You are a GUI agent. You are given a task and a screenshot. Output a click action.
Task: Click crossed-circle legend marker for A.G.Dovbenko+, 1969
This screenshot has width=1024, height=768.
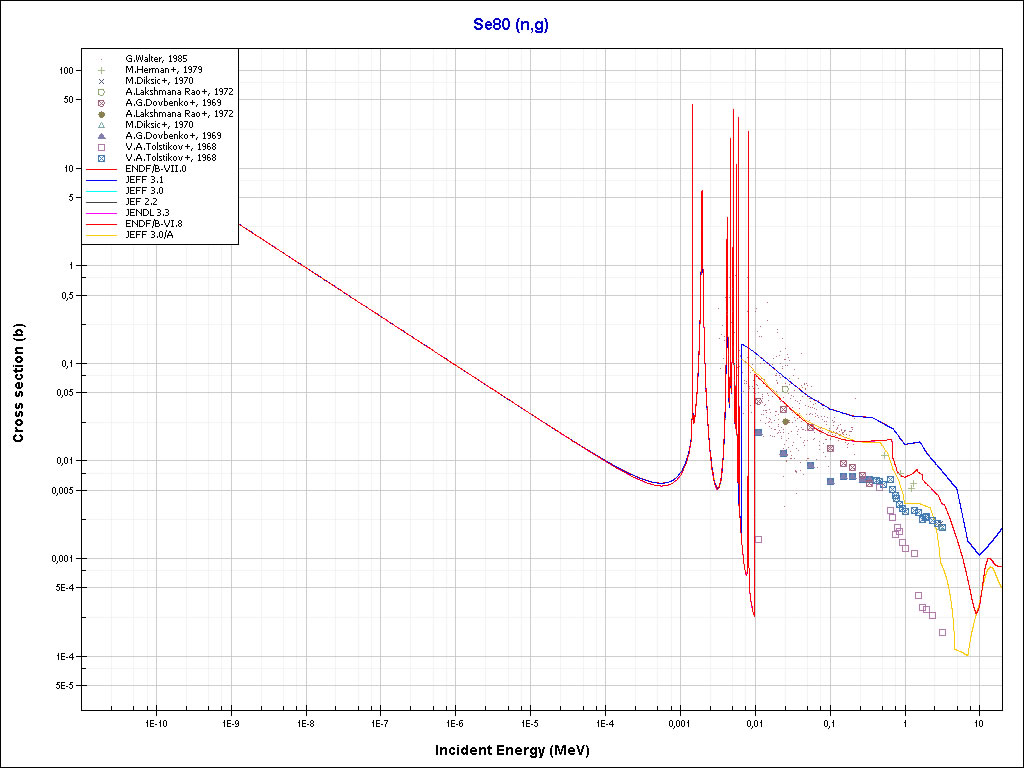[101, 103]
